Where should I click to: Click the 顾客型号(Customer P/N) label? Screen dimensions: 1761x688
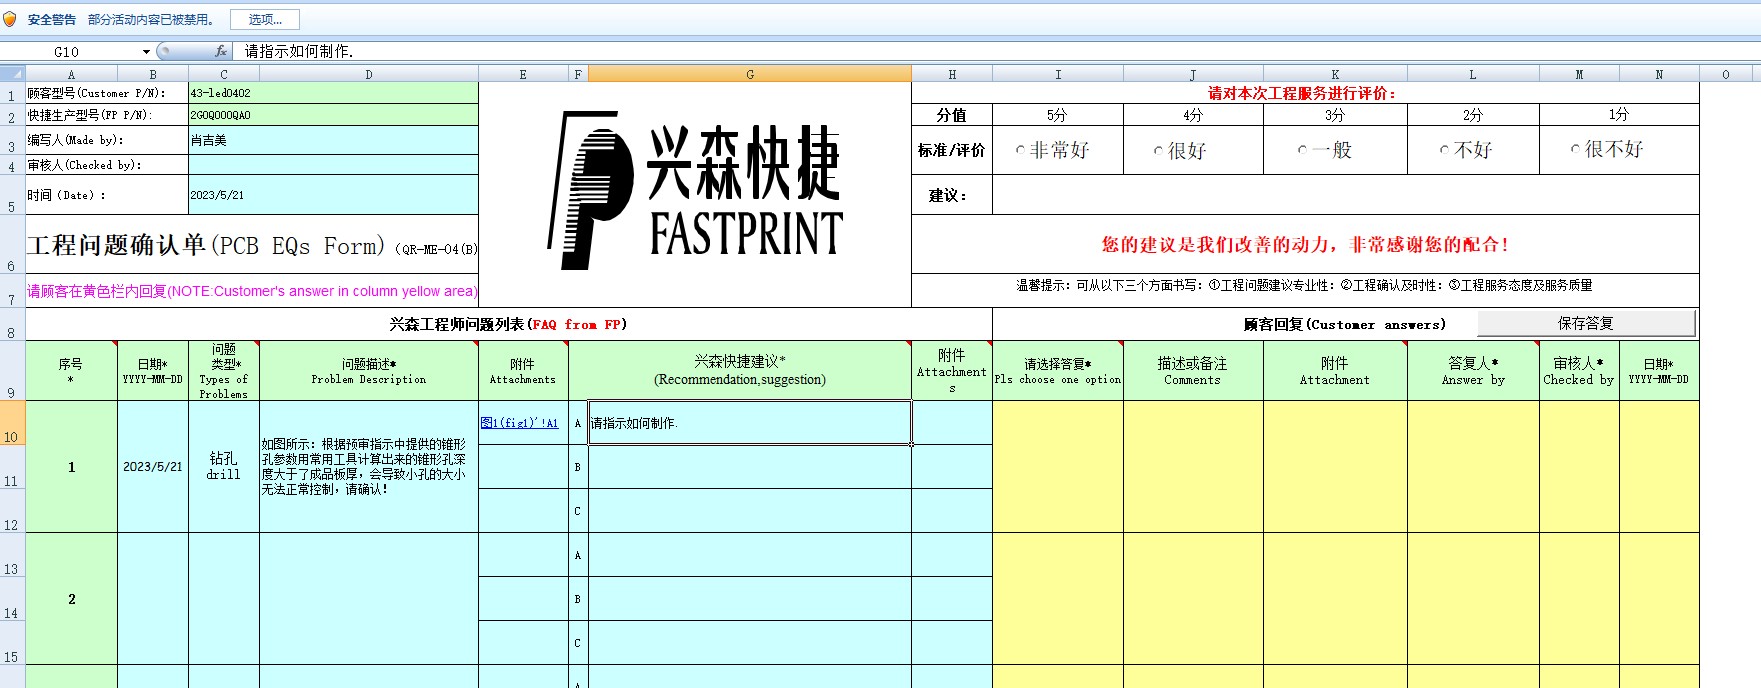click(x=97, y=93)
